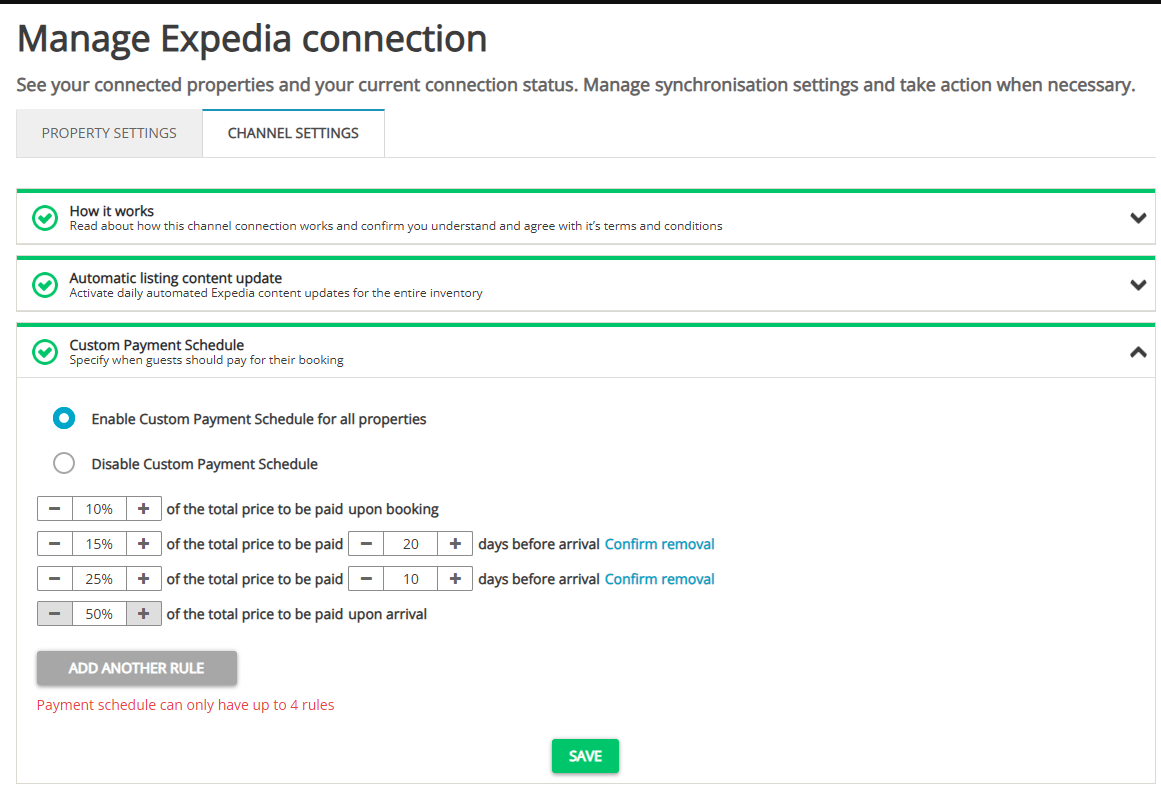Decrease the 15% payment percentage

[x=55, y=543]
